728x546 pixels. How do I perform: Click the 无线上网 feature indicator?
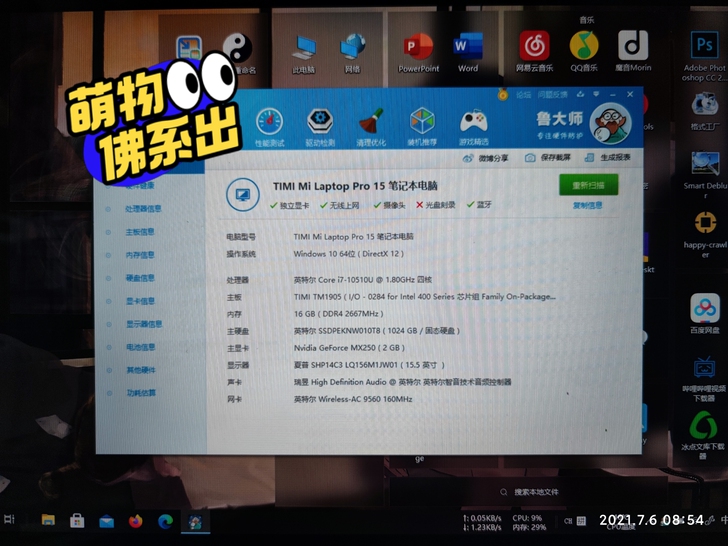339,205
